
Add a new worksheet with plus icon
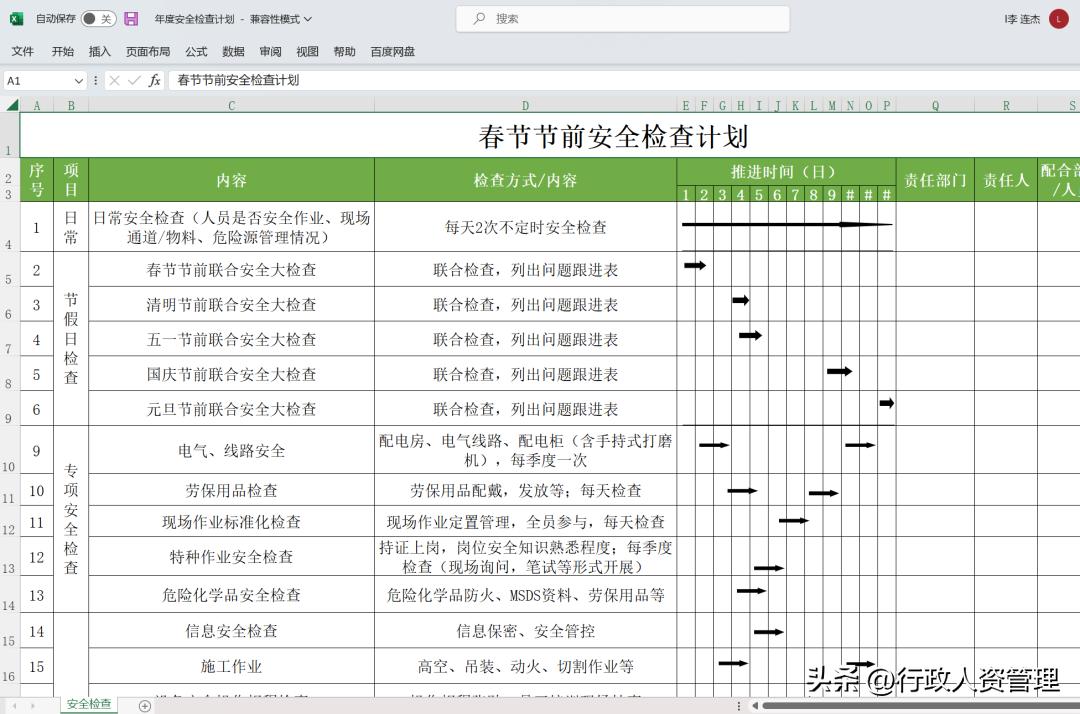(146, 704)
